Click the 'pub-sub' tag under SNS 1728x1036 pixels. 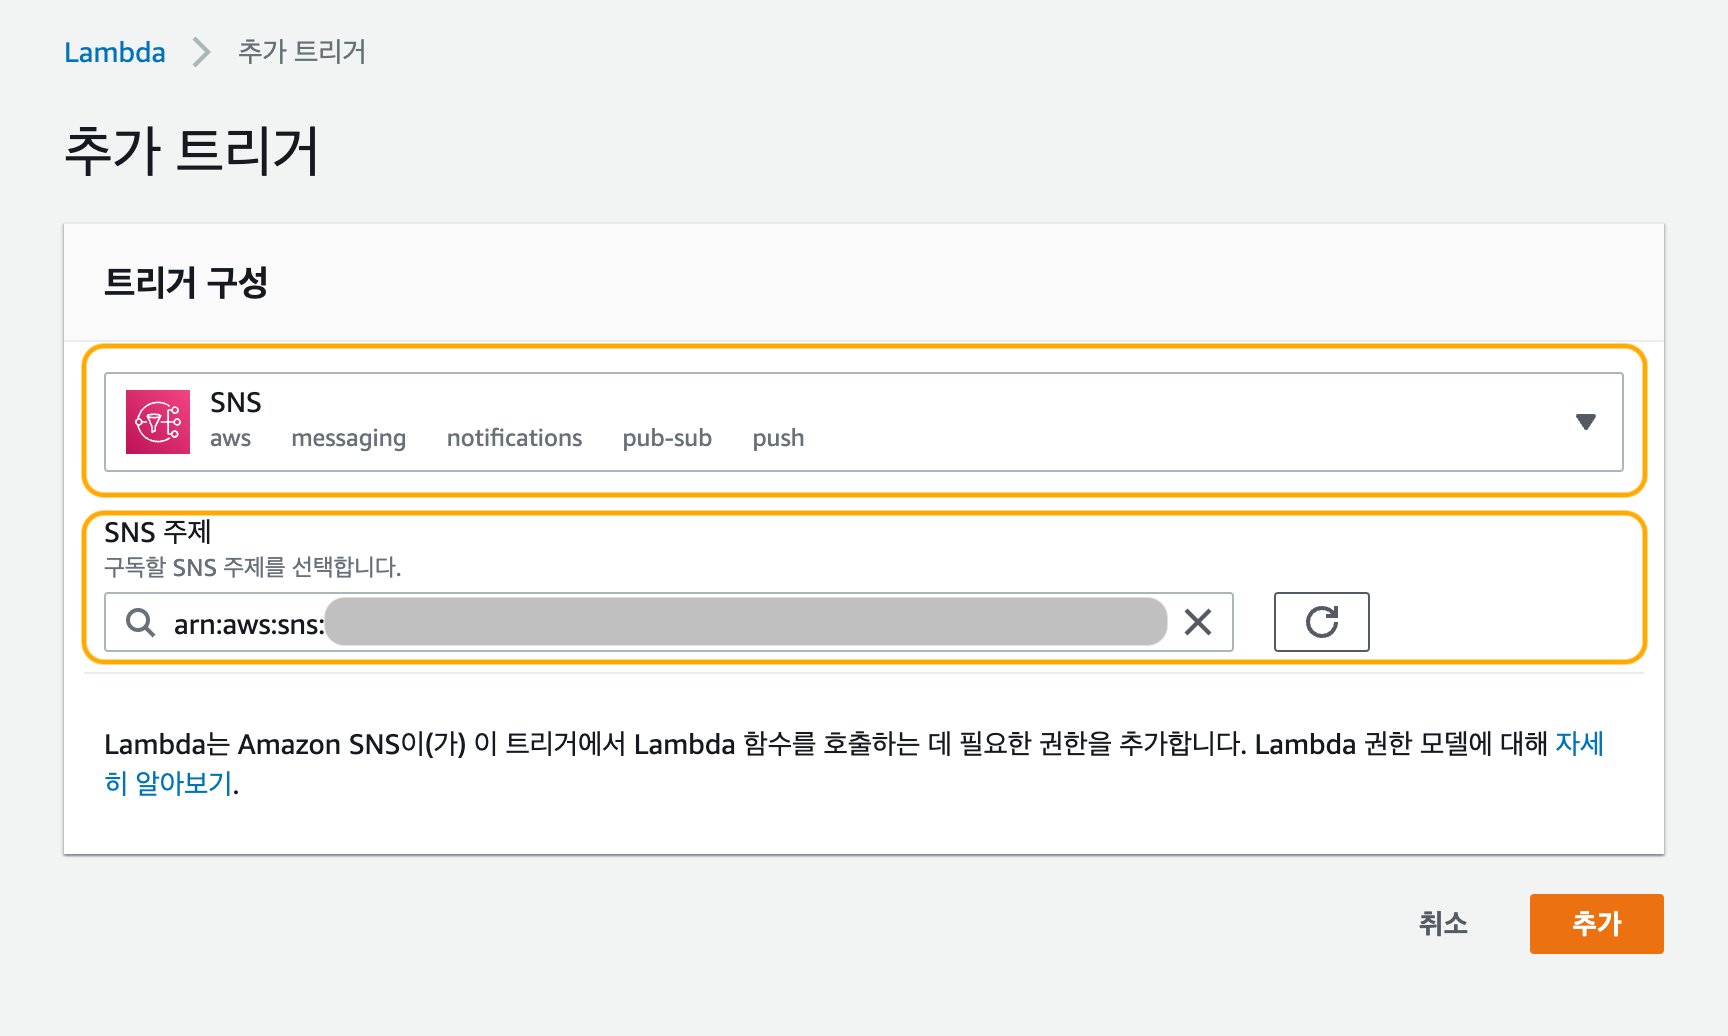pyautogui.click(x=667, y=438)
